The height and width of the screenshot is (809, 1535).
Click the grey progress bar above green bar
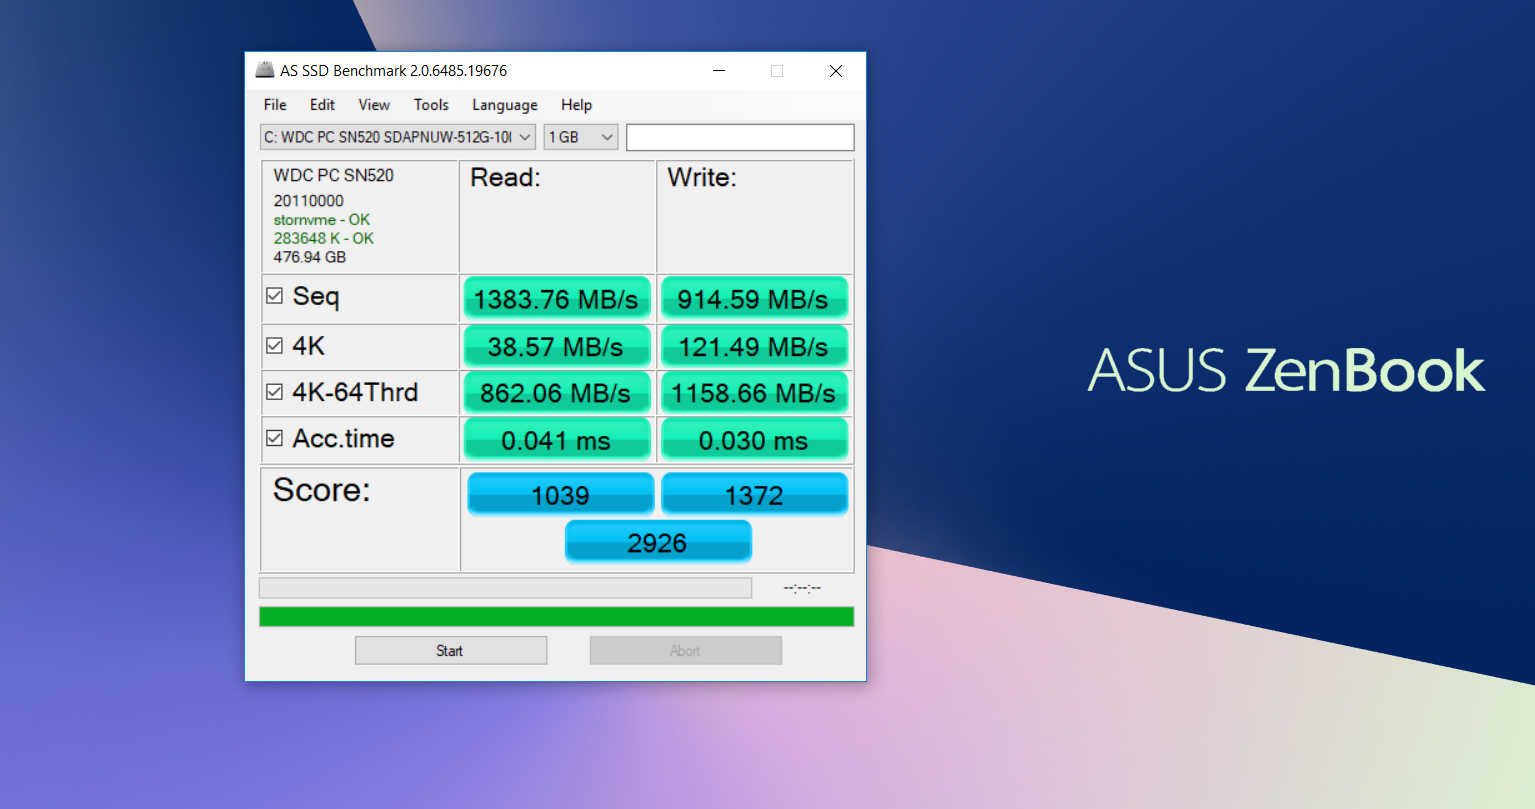click(x=505, y=588)
